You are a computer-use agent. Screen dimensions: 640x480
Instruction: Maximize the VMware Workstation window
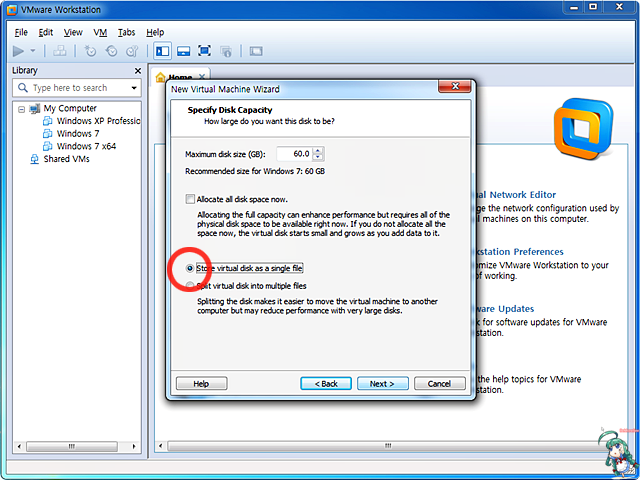point(593,7)
